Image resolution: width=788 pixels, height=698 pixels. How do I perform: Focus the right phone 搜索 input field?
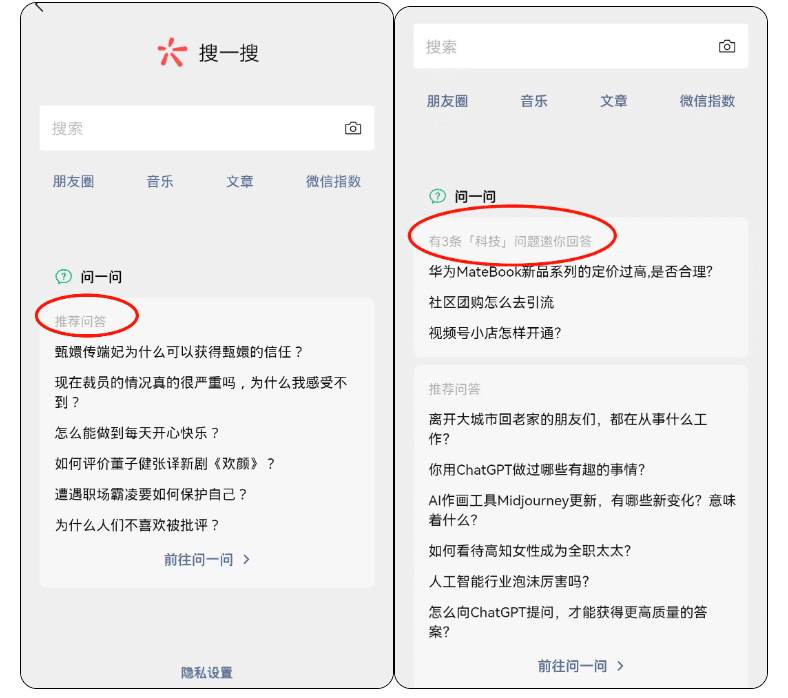click(x=580, y=46)
